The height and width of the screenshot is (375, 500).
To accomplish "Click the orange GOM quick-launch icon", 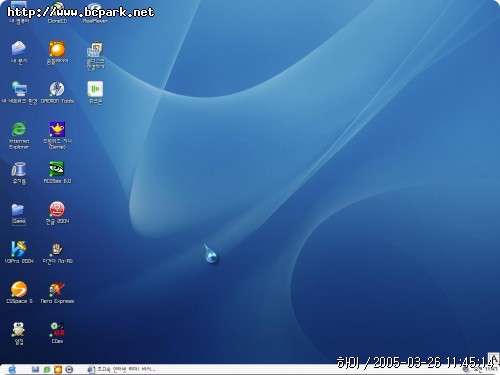I will tap(58, 369).
